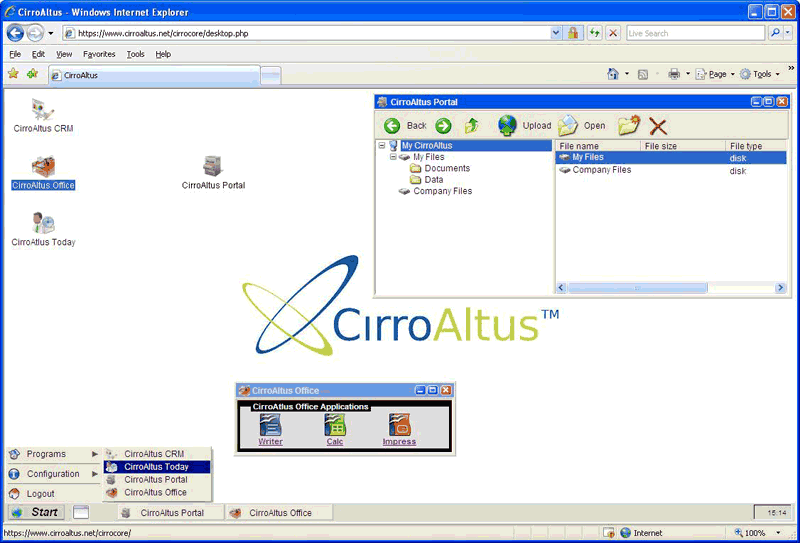Click the new folder icon in Portal toolbar
This screenshot has width=800, height=543.
pos(628,125)
